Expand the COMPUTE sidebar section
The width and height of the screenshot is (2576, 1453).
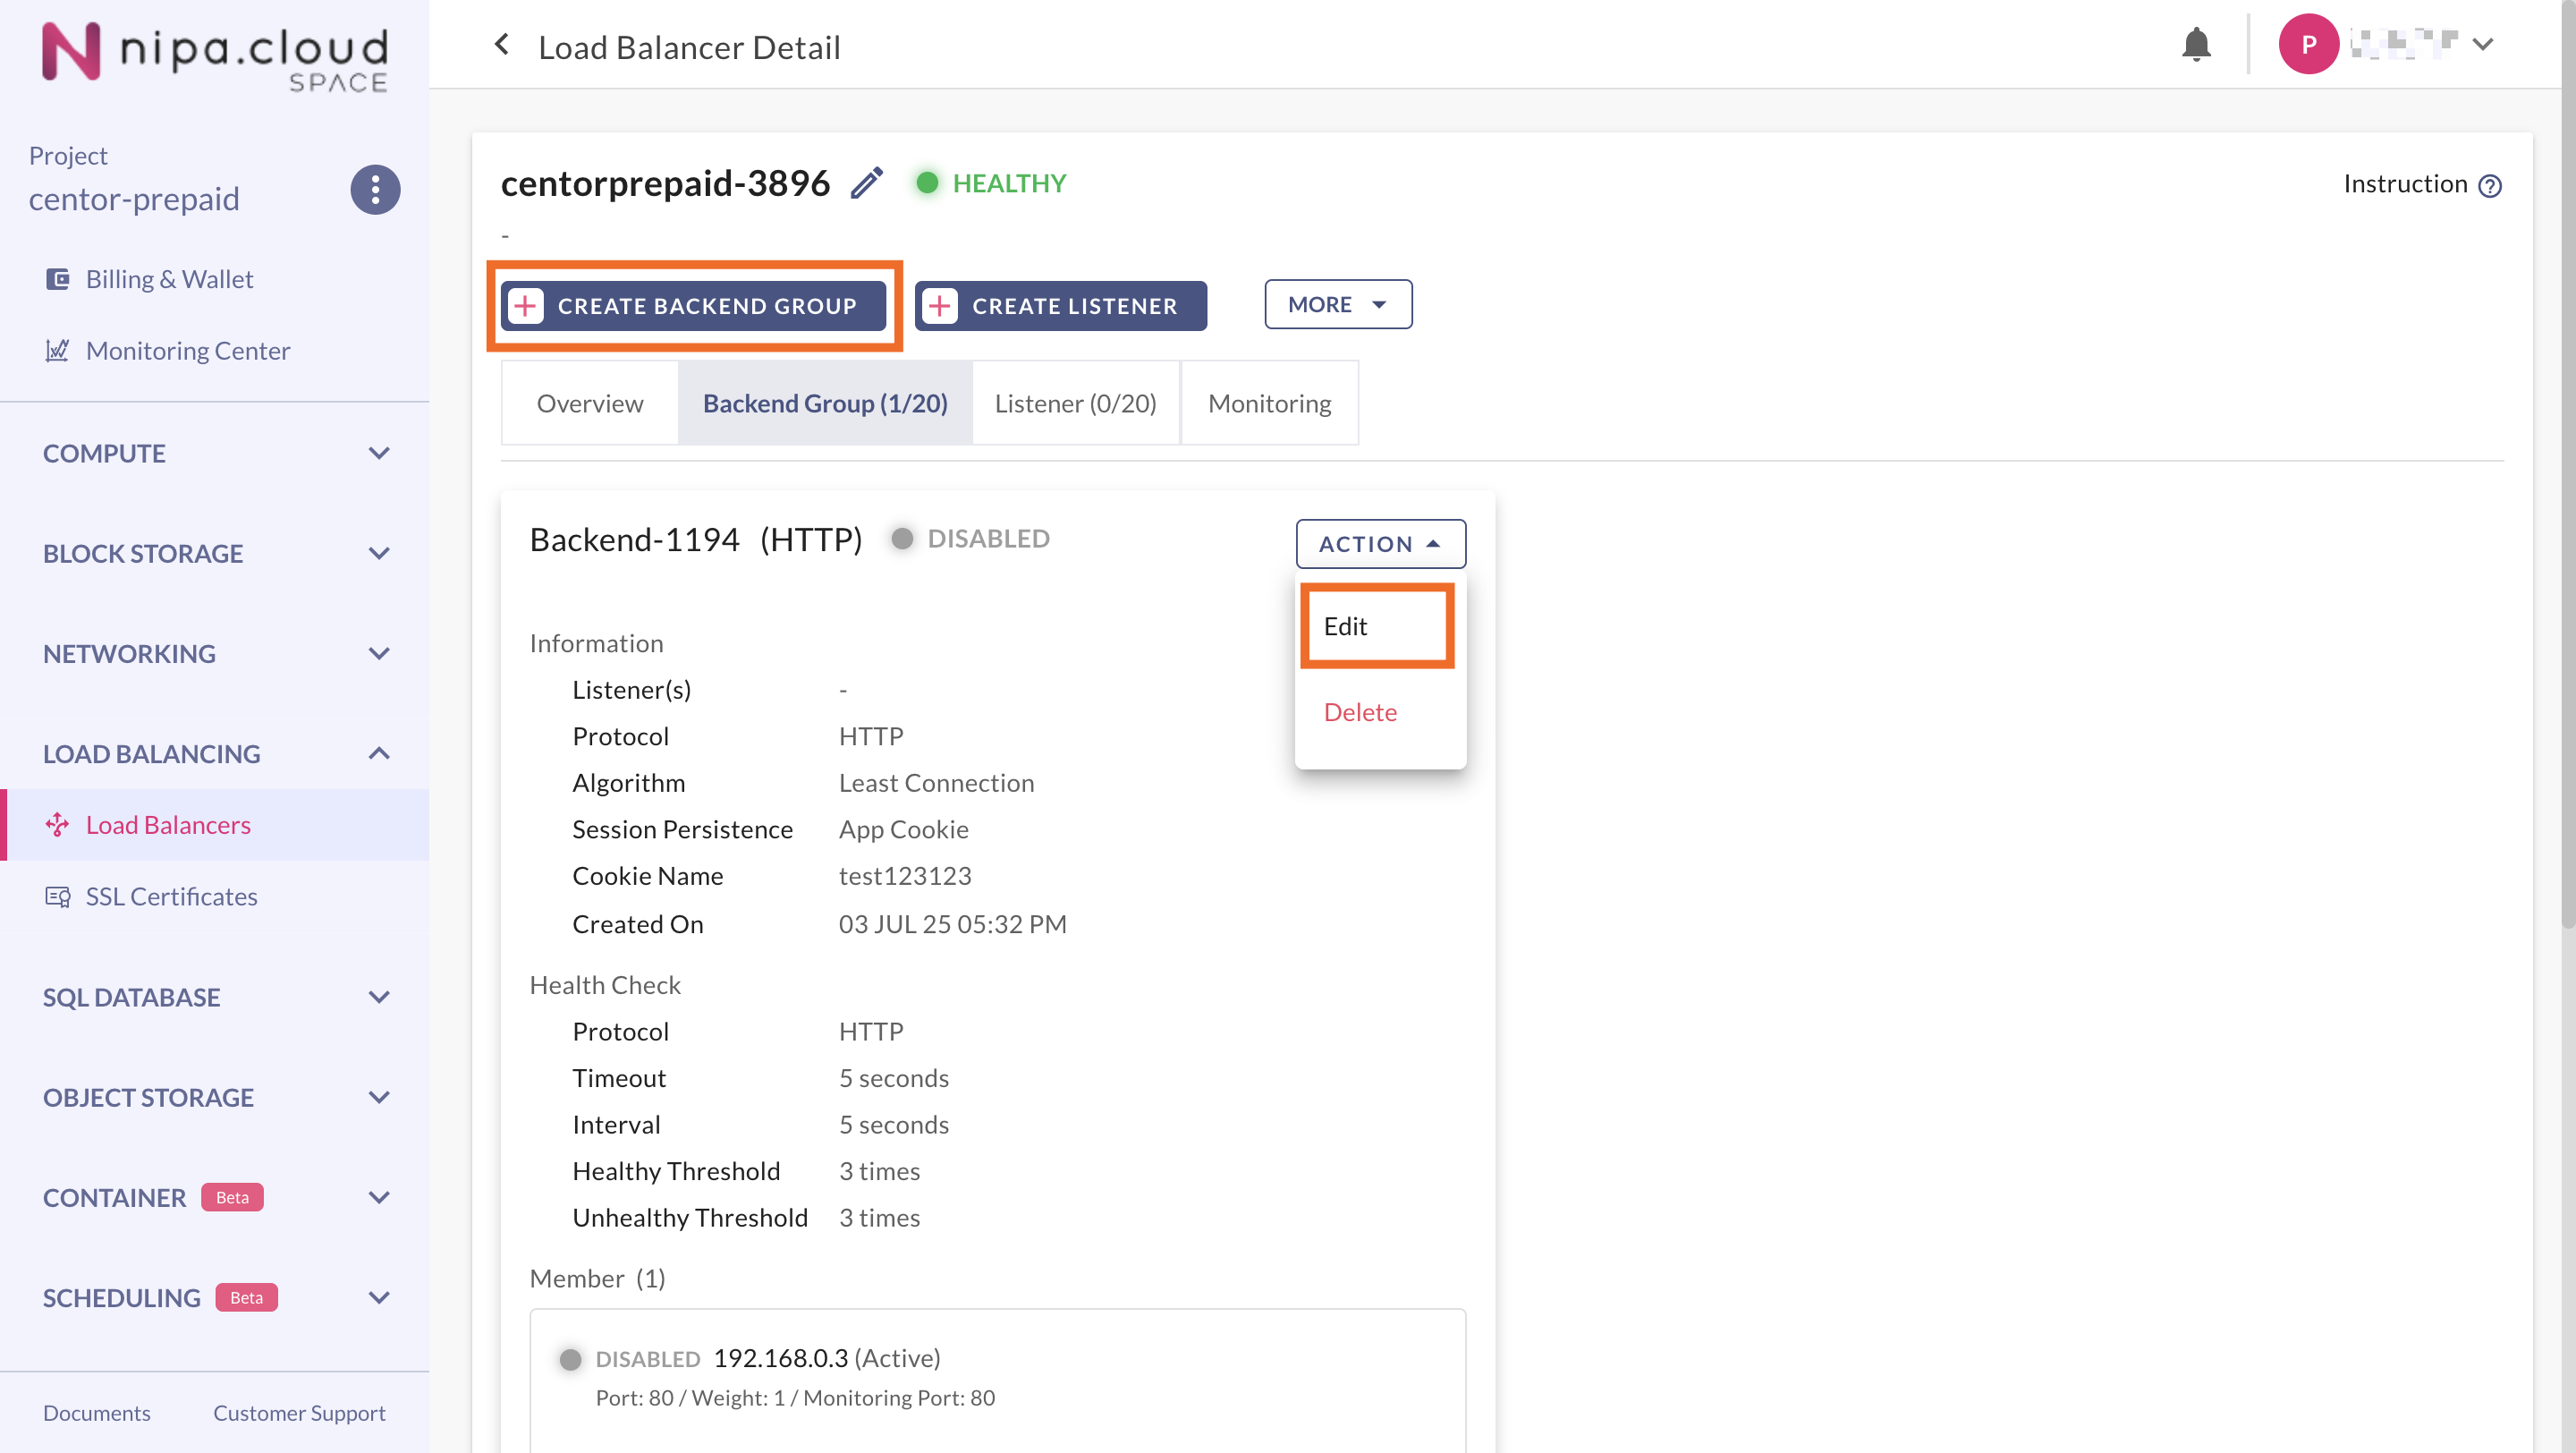tap(378, 453)
